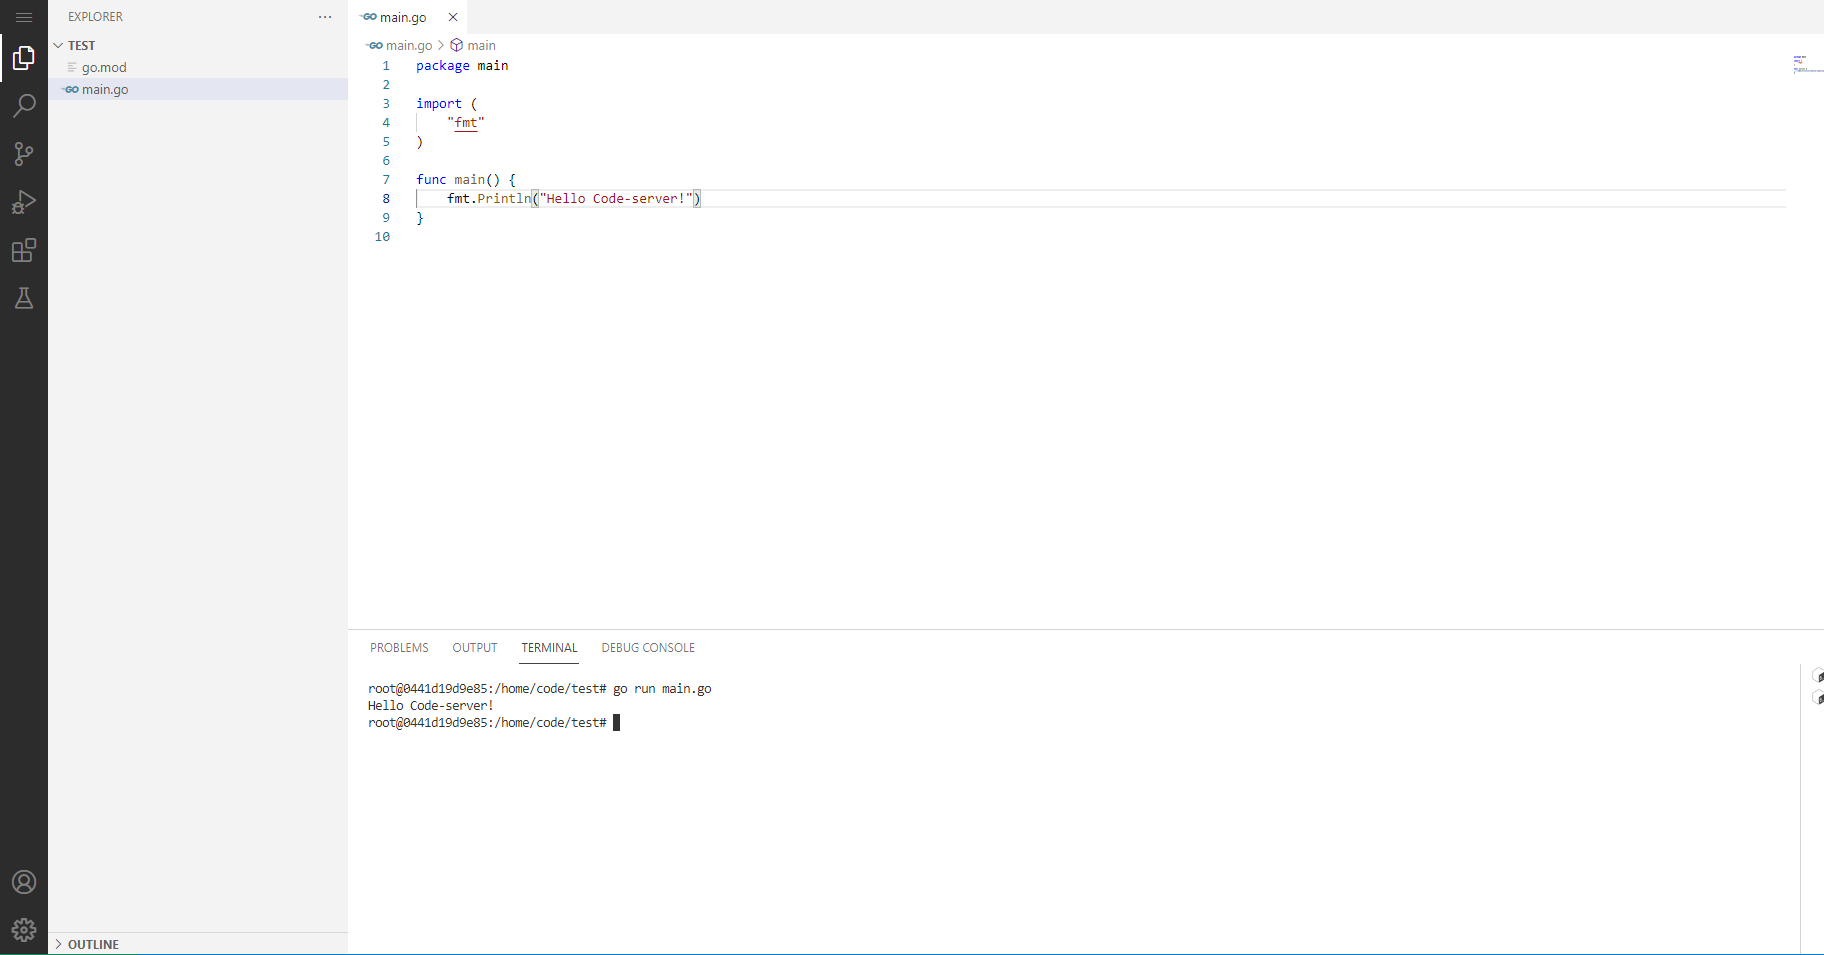Open the Manage gear settings
The width and height of the screenshot is (1824, 955).
pos(24,930)
